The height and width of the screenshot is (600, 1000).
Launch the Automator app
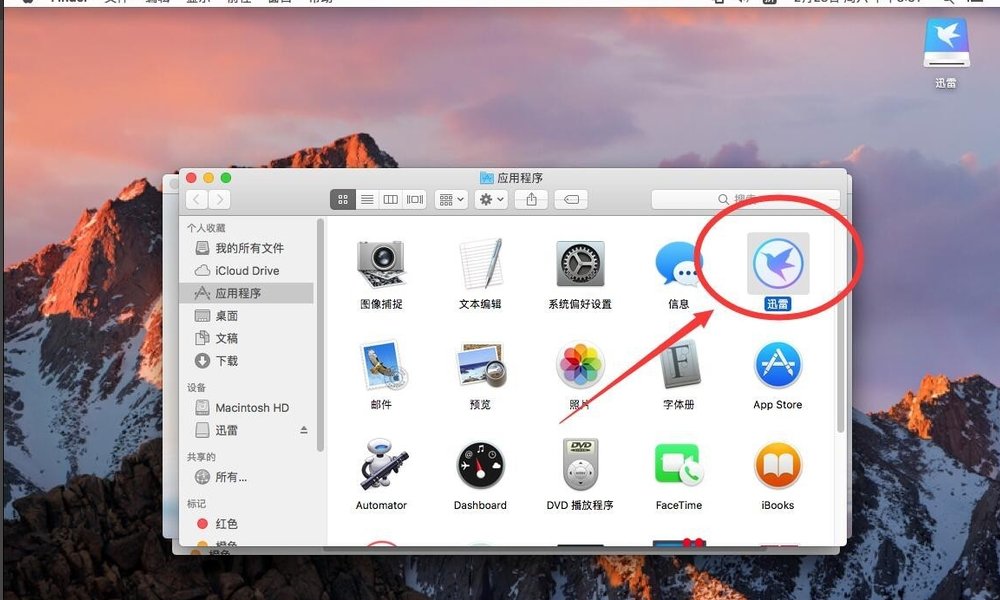coord(381,466)
